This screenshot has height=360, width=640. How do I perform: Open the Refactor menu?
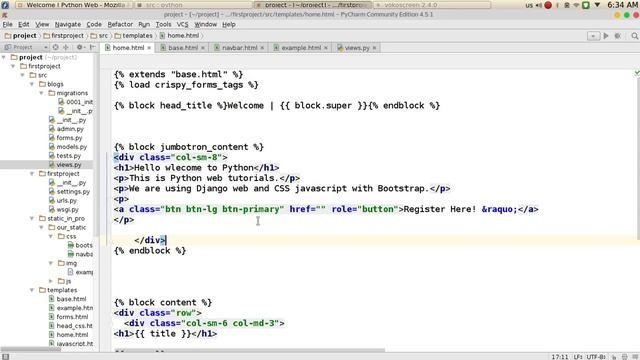point(120,24)
